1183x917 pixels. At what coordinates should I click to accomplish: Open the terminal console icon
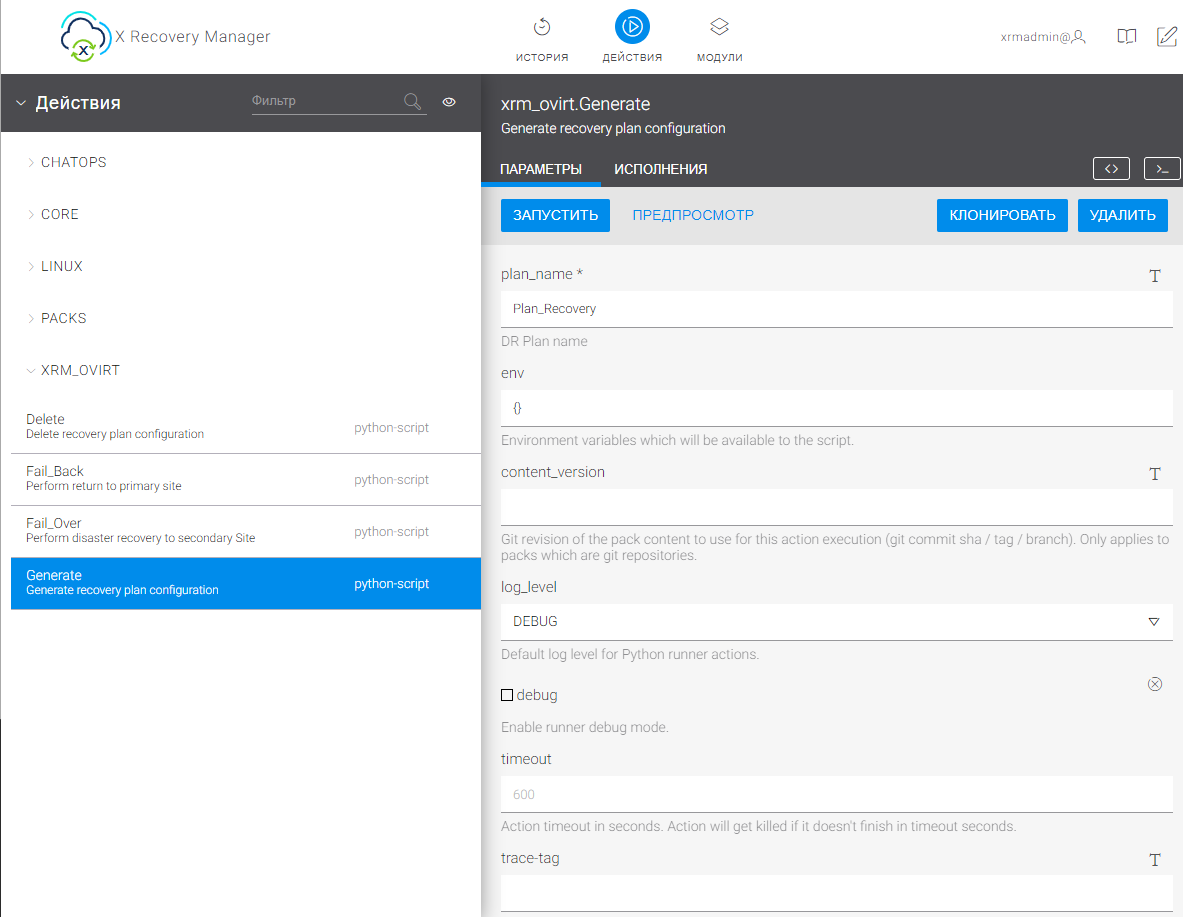coord(1162,169)
